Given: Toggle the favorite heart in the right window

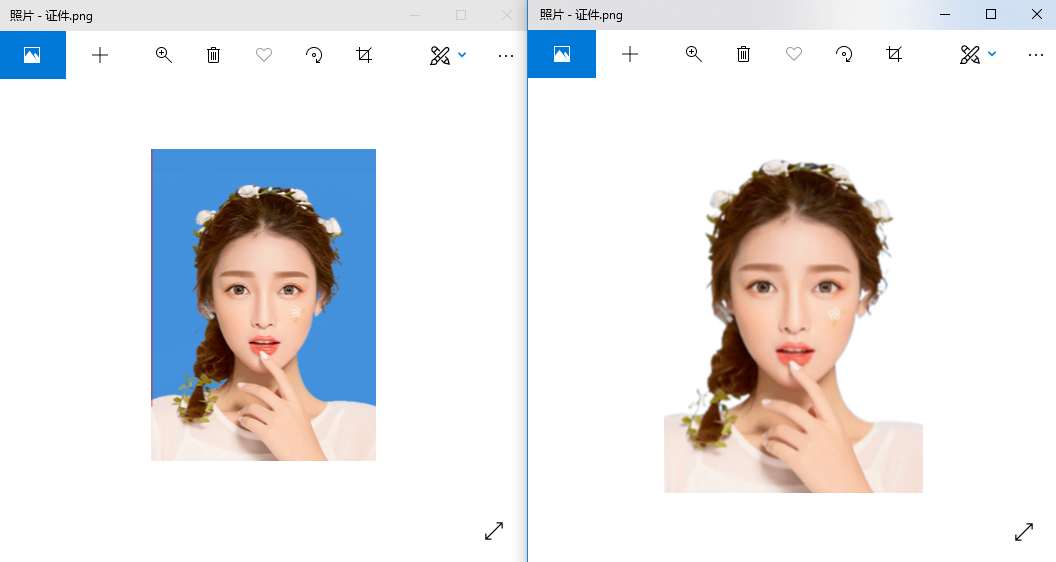Looking at the screenshot, I should coord(794,55).
